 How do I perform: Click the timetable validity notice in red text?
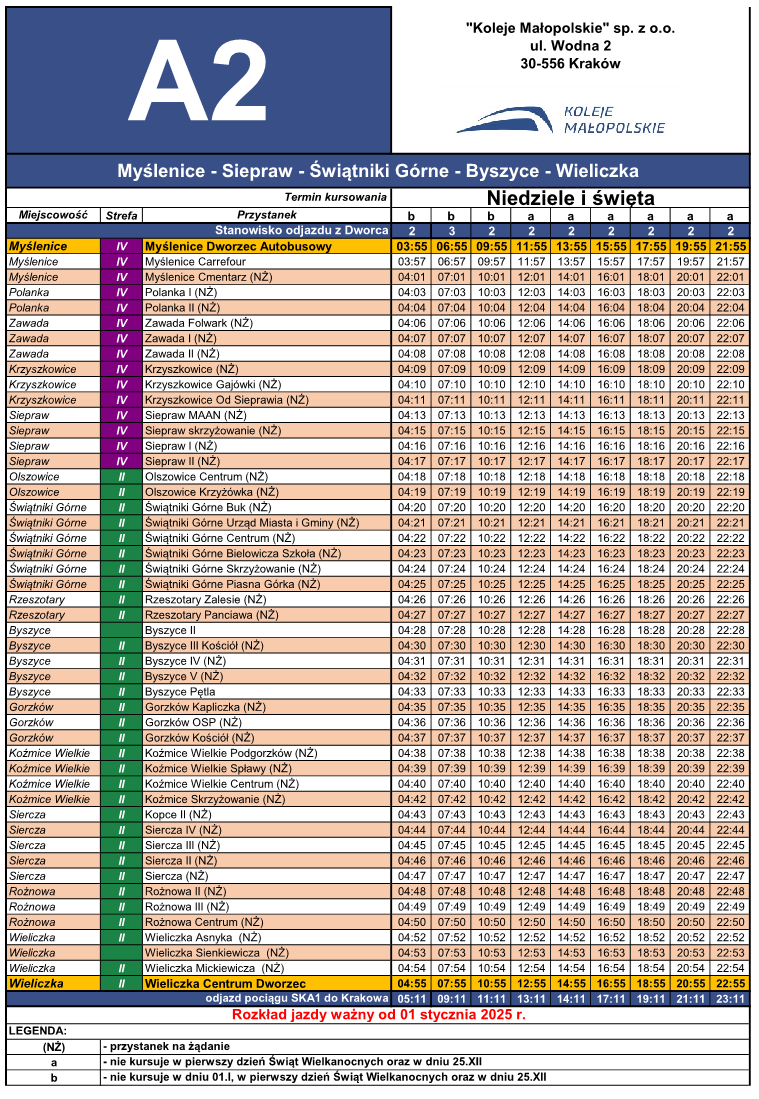(x=378, y=1014)
